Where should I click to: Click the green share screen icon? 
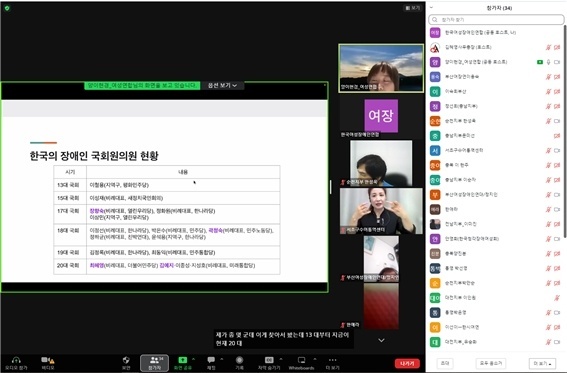click(x=183, y=360)
